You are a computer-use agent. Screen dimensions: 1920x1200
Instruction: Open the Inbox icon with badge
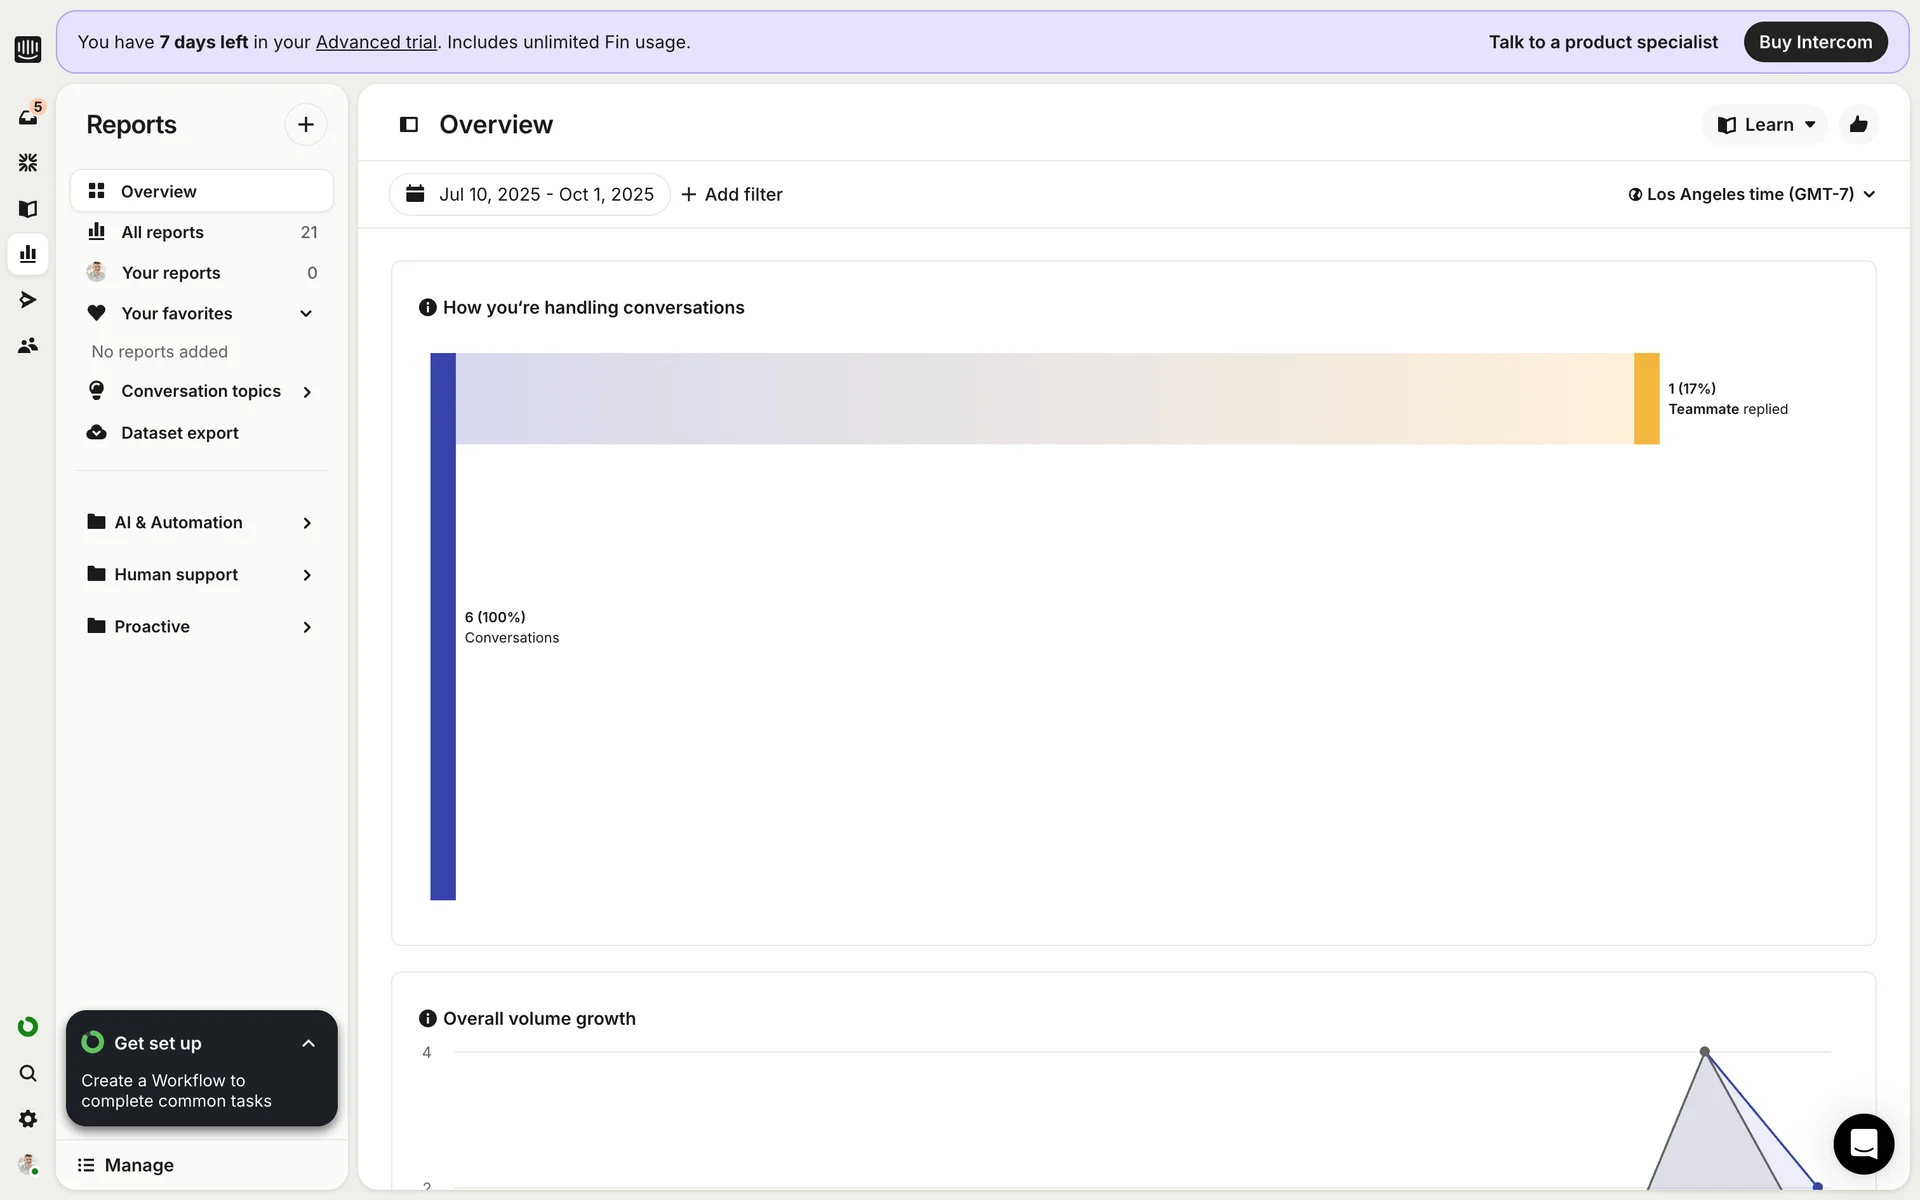click(28, 117)
